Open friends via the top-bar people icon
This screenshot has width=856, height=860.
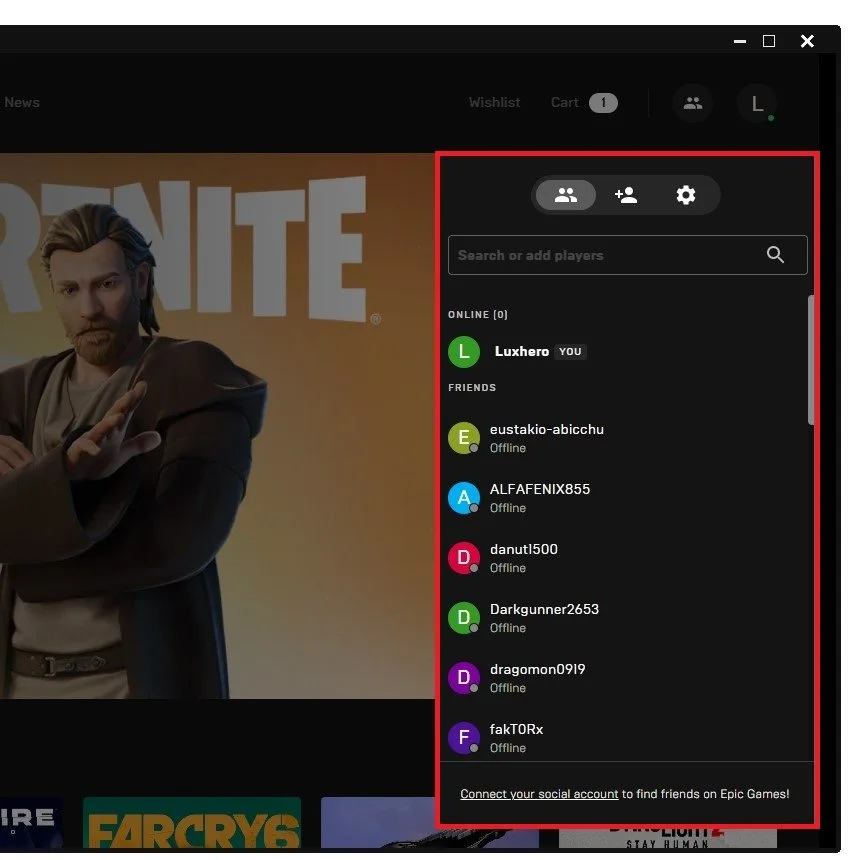[693, 103]
